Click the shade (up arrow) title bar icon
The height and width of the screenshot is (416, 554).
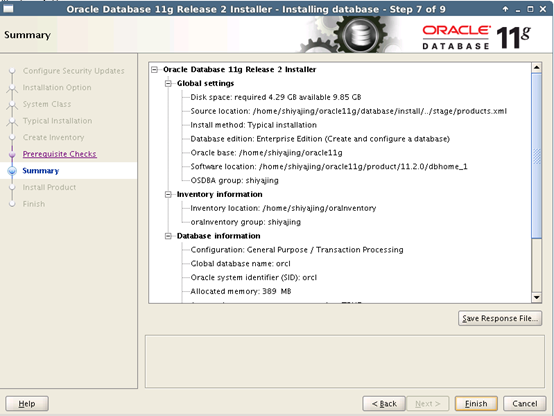506,9
